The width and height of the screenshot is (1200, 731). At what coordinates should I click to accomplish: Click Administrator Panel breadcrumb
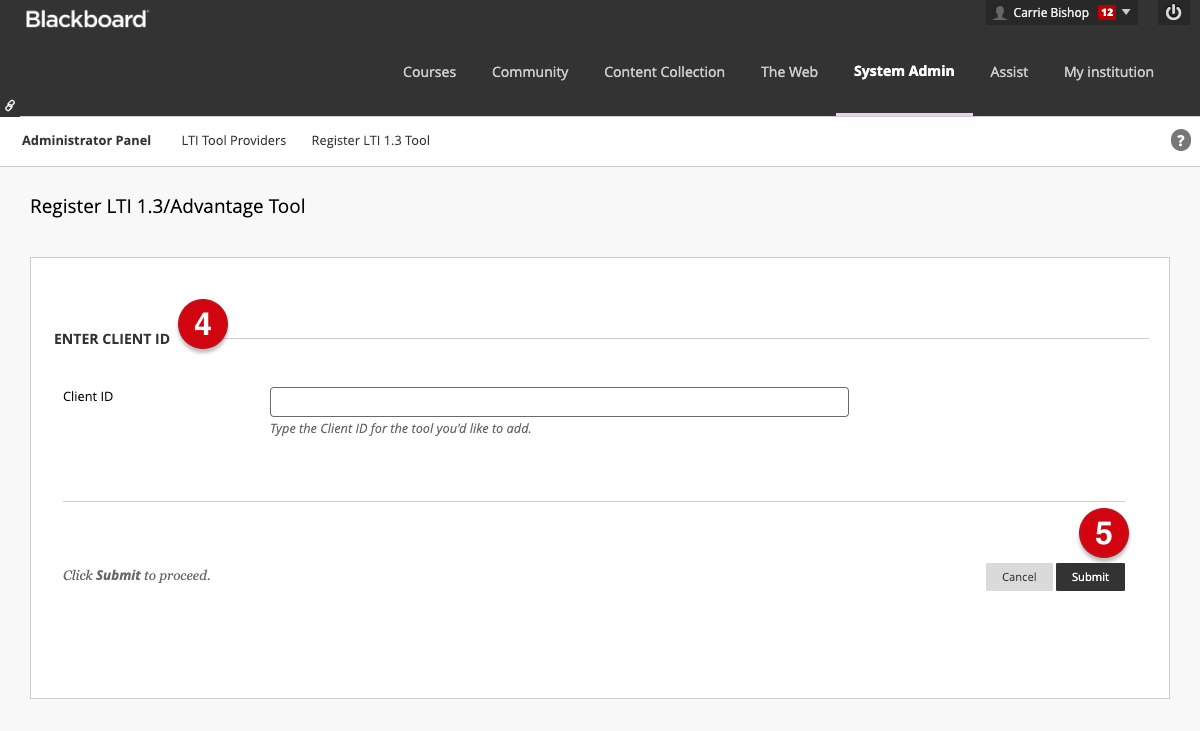point(86,141)
